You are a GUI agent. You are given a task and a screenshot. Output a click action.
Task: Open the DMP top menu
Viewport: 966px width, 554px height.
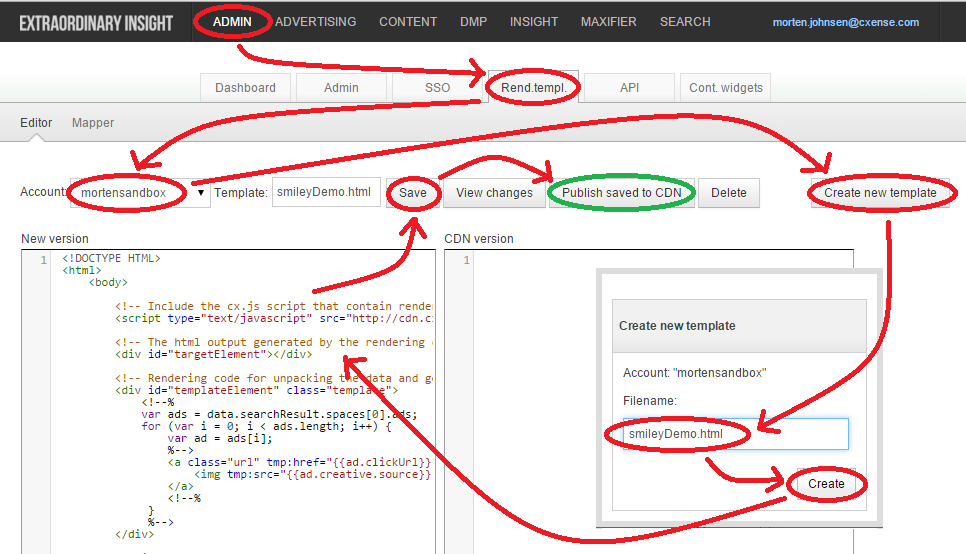coord(473,22)
